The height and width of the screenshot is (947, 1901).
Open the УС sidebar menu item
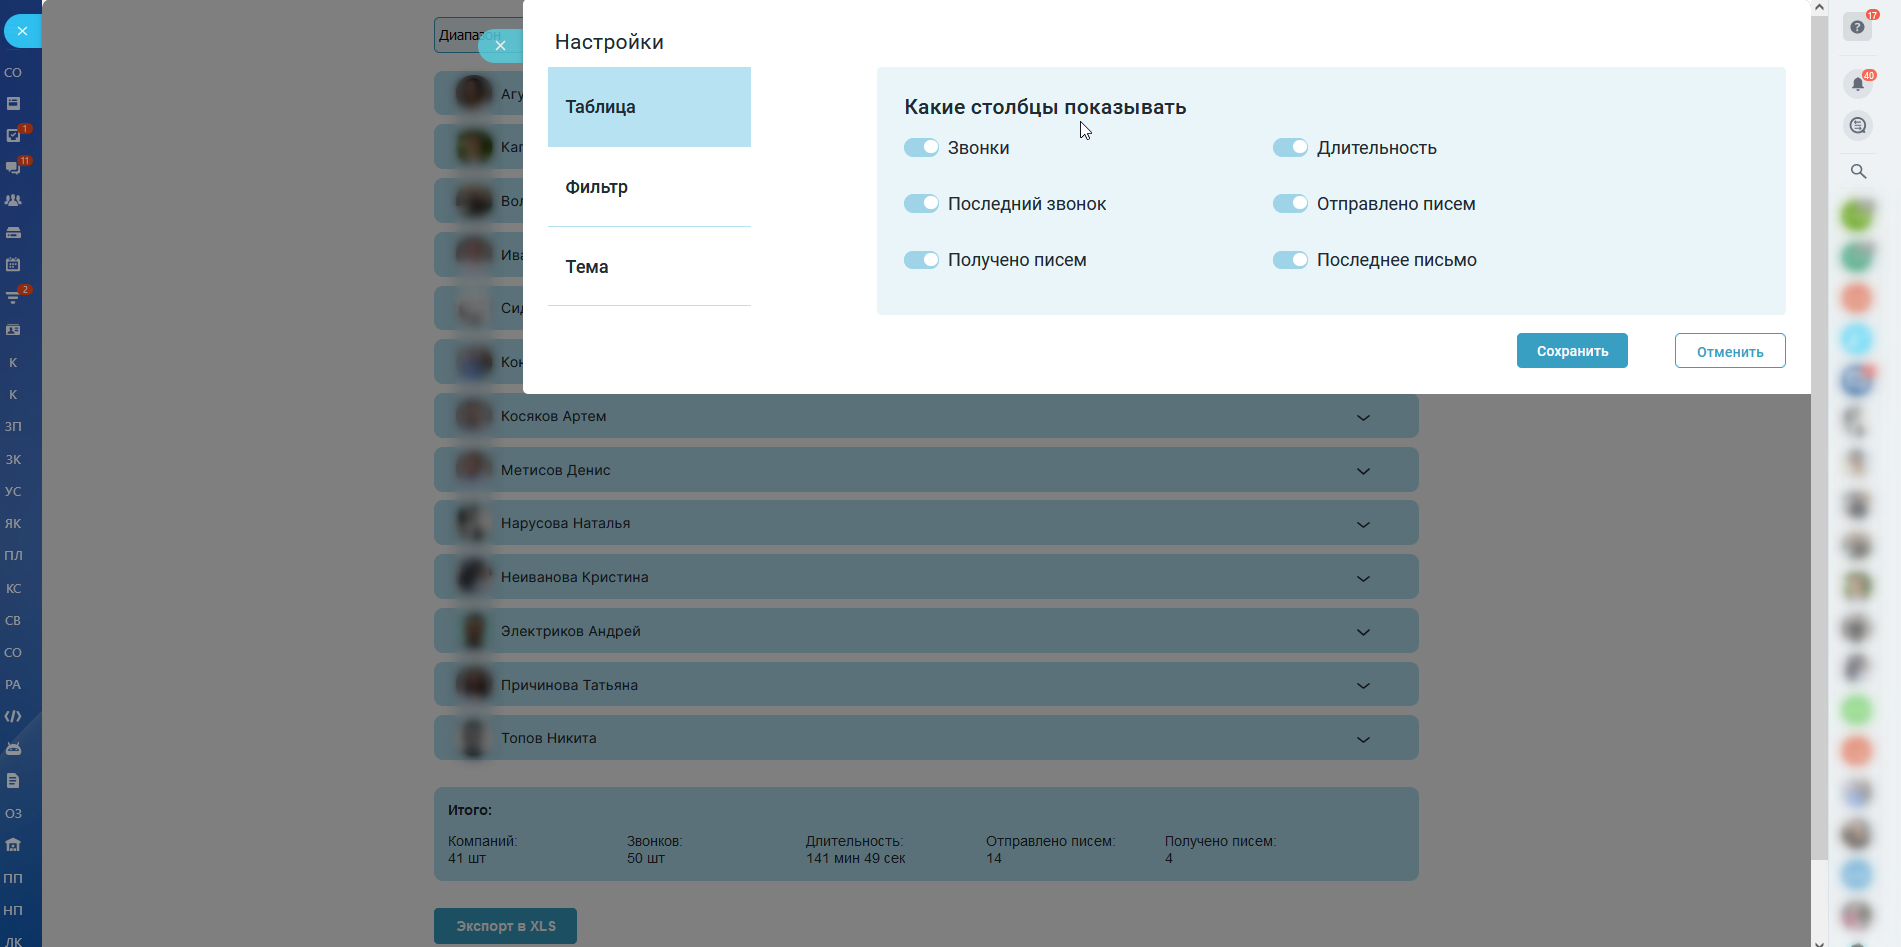(13, 491)
